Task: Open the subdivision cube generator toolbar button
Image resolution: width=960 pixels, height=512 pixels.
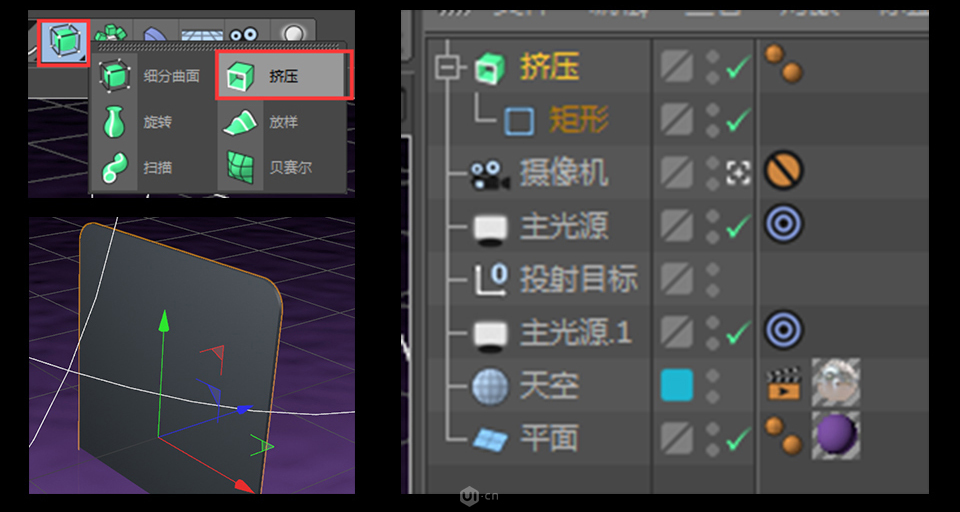Action: tap(64, 43)
